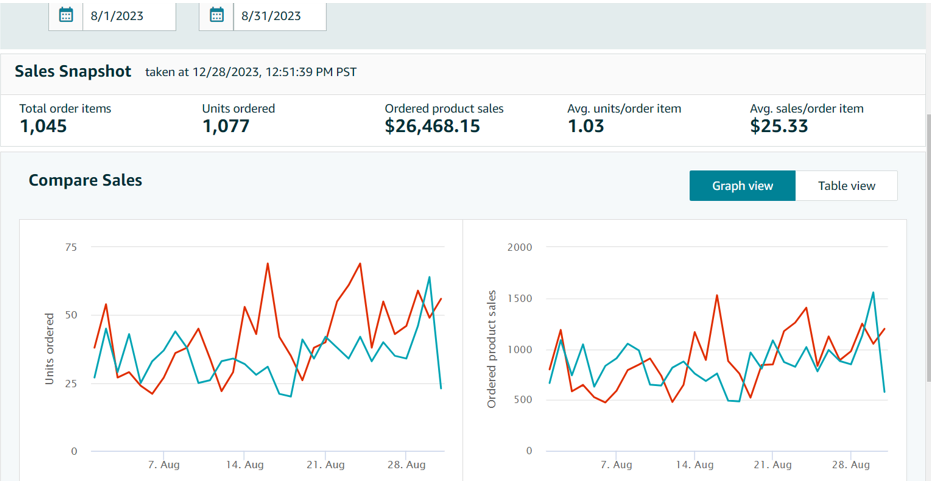931x492 pixels.
Task: Click the snapshot timestamp text
Action: tap(250, 72)
